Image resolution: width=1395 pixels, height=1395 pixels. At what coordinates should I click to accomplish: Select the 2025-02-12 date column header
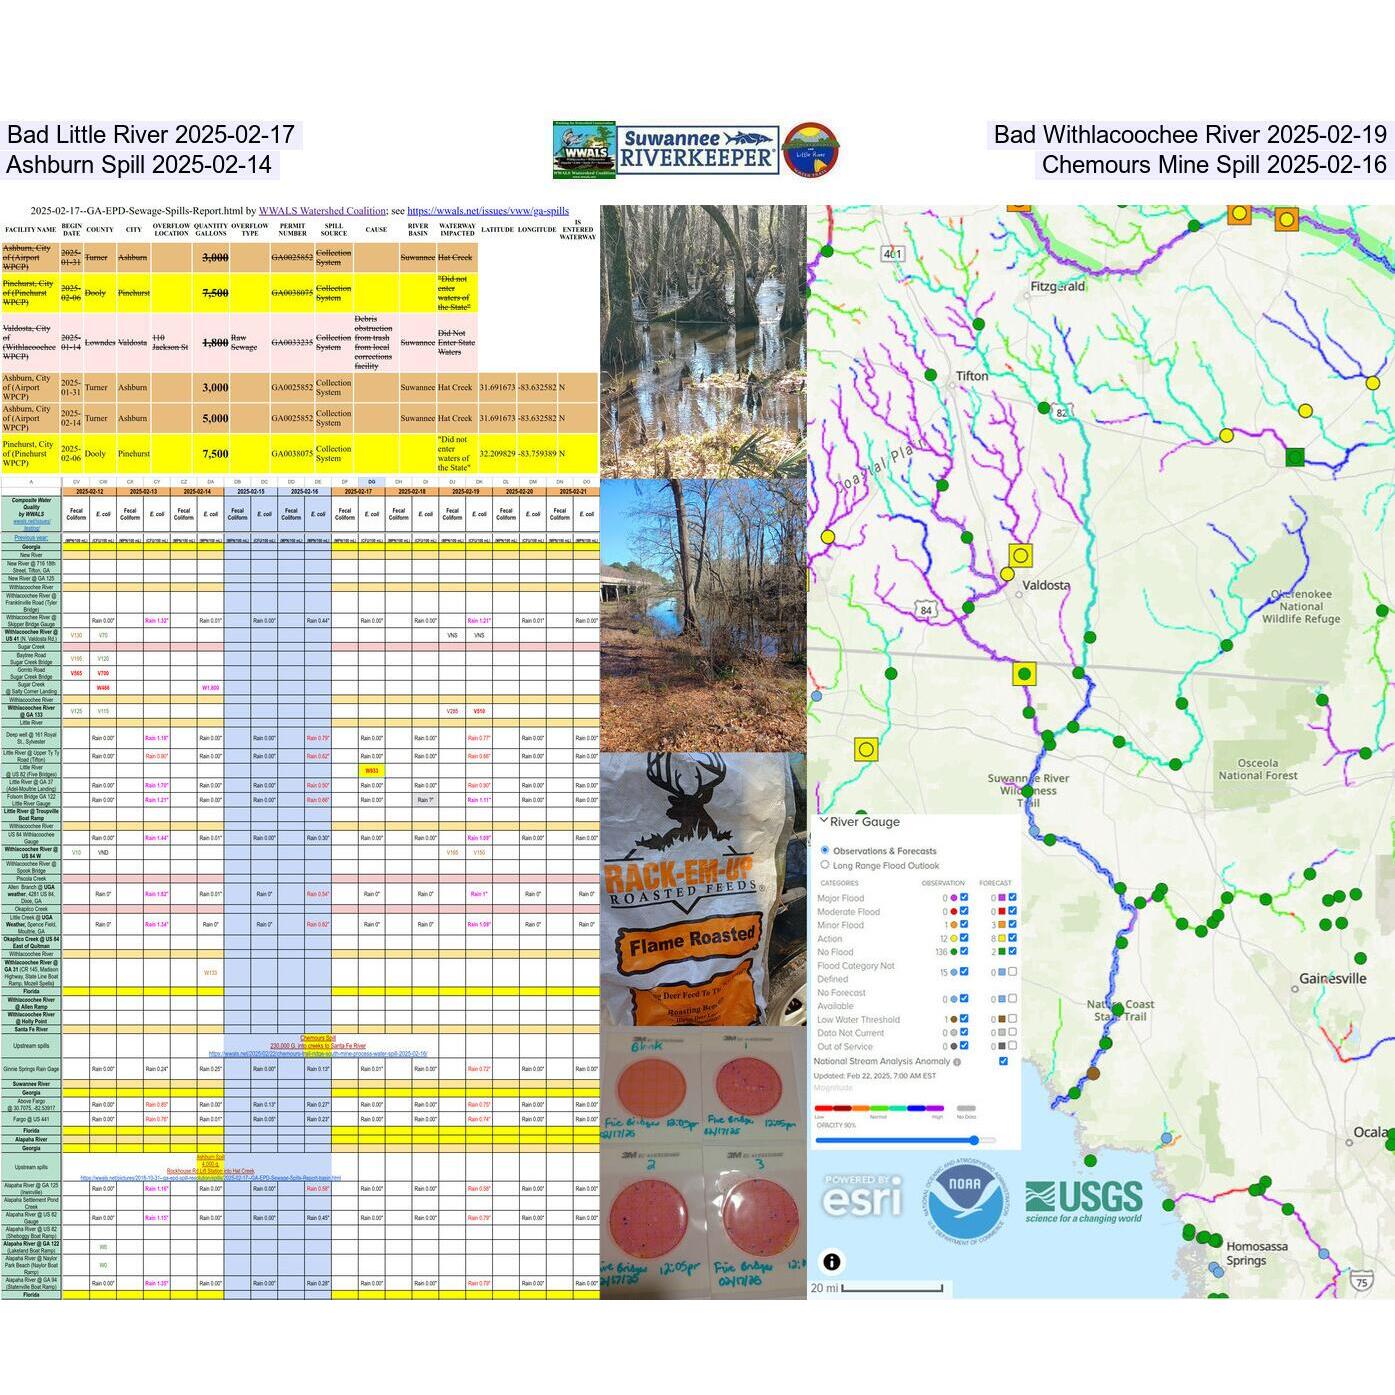[89, 492]
